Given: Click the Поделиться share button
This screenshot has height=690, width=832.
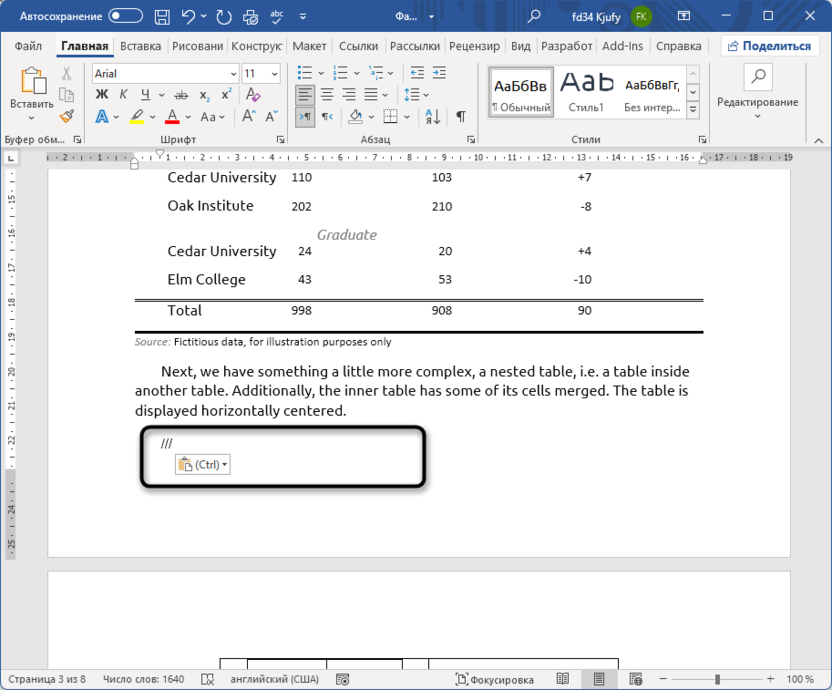Looking at the screenshot, I should tap(768, 46).
